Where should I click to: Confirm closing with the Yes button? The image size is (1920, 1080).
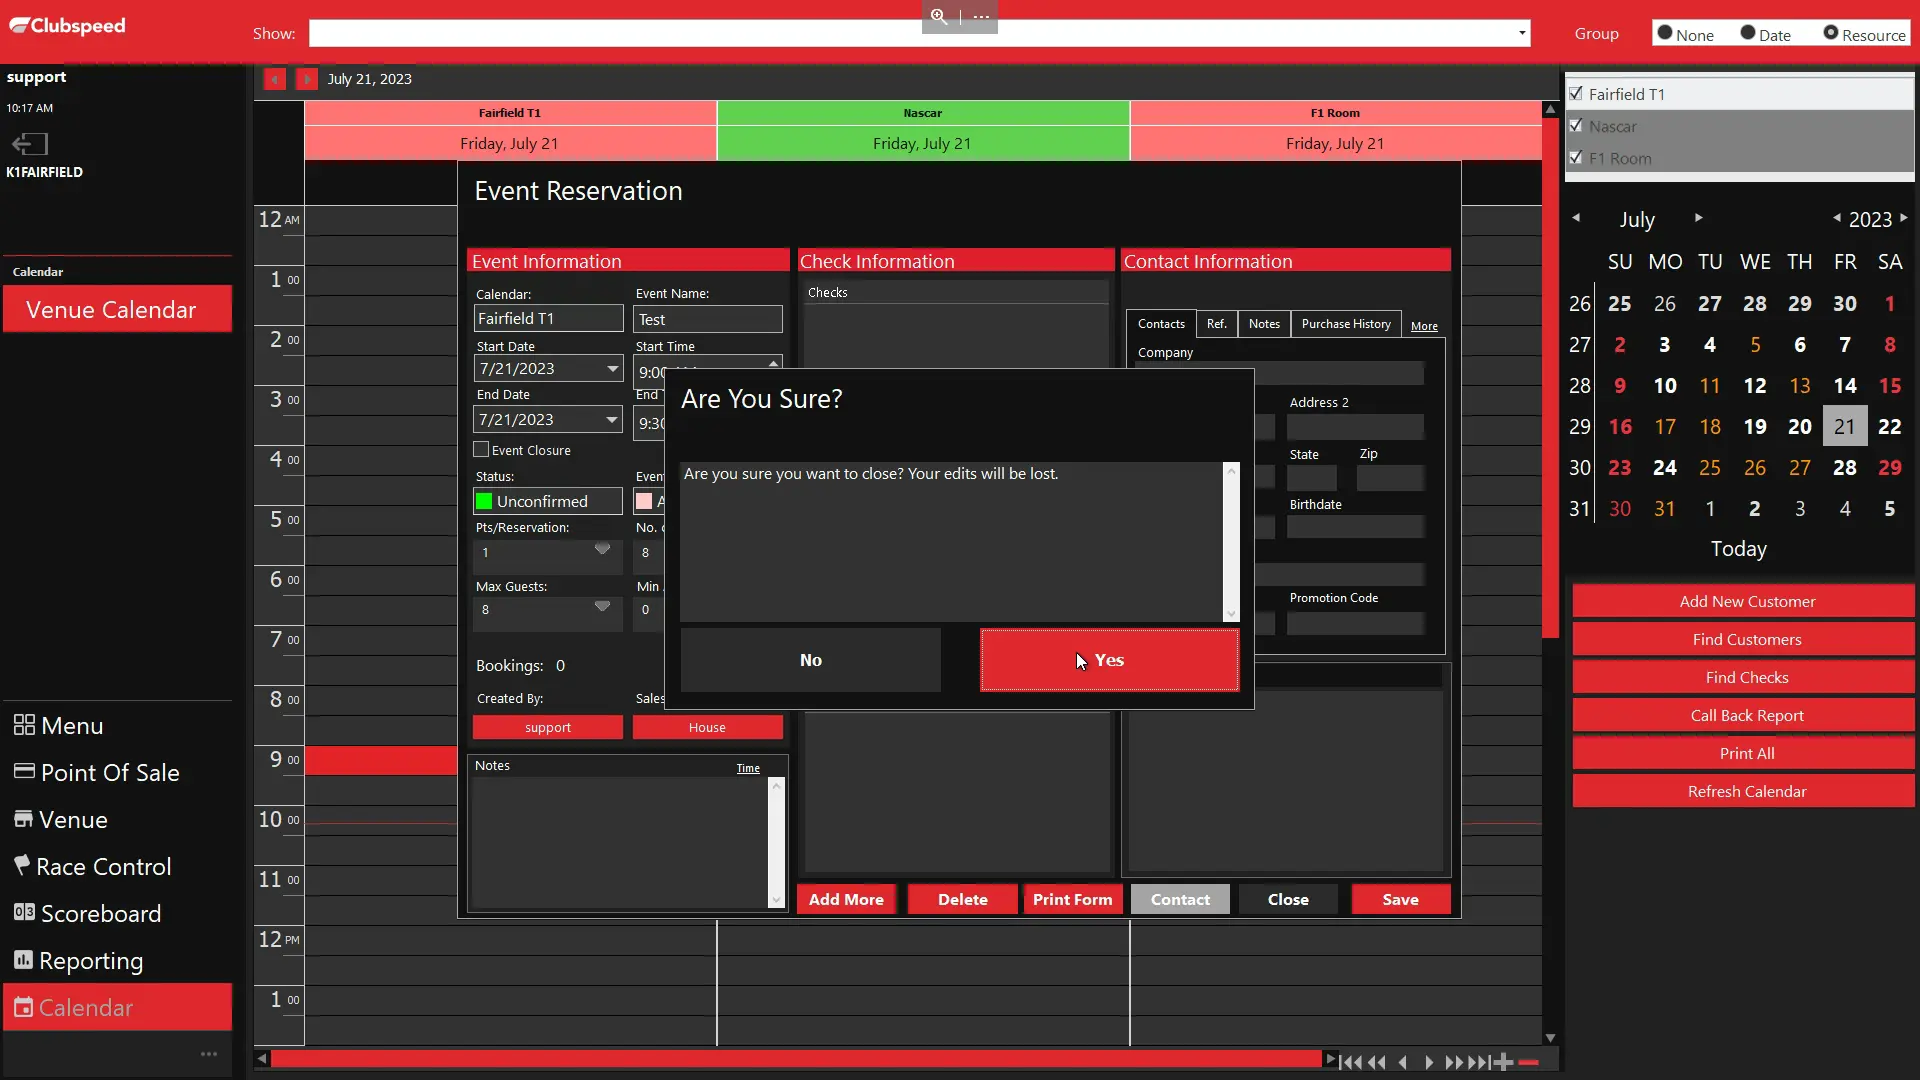(1109, 660)
